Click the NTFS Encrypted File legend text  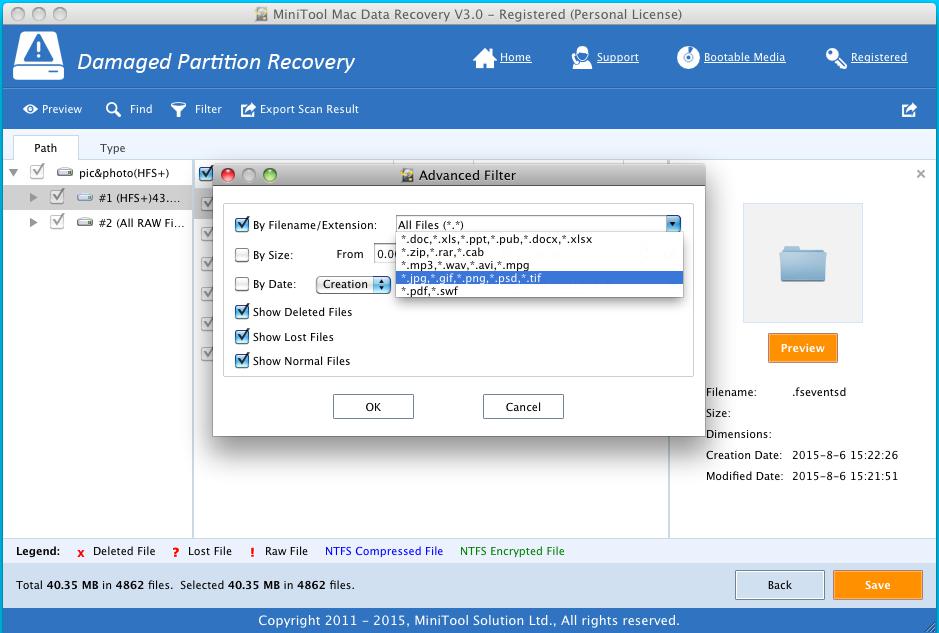512,551
